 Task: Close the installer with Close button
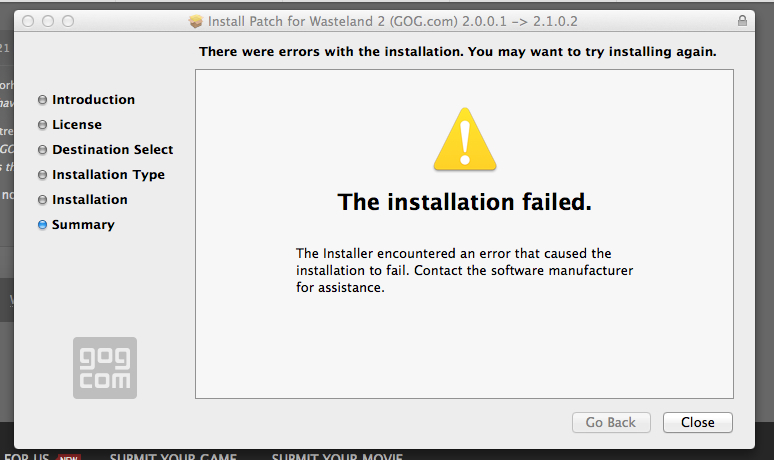tap(697, 422)
